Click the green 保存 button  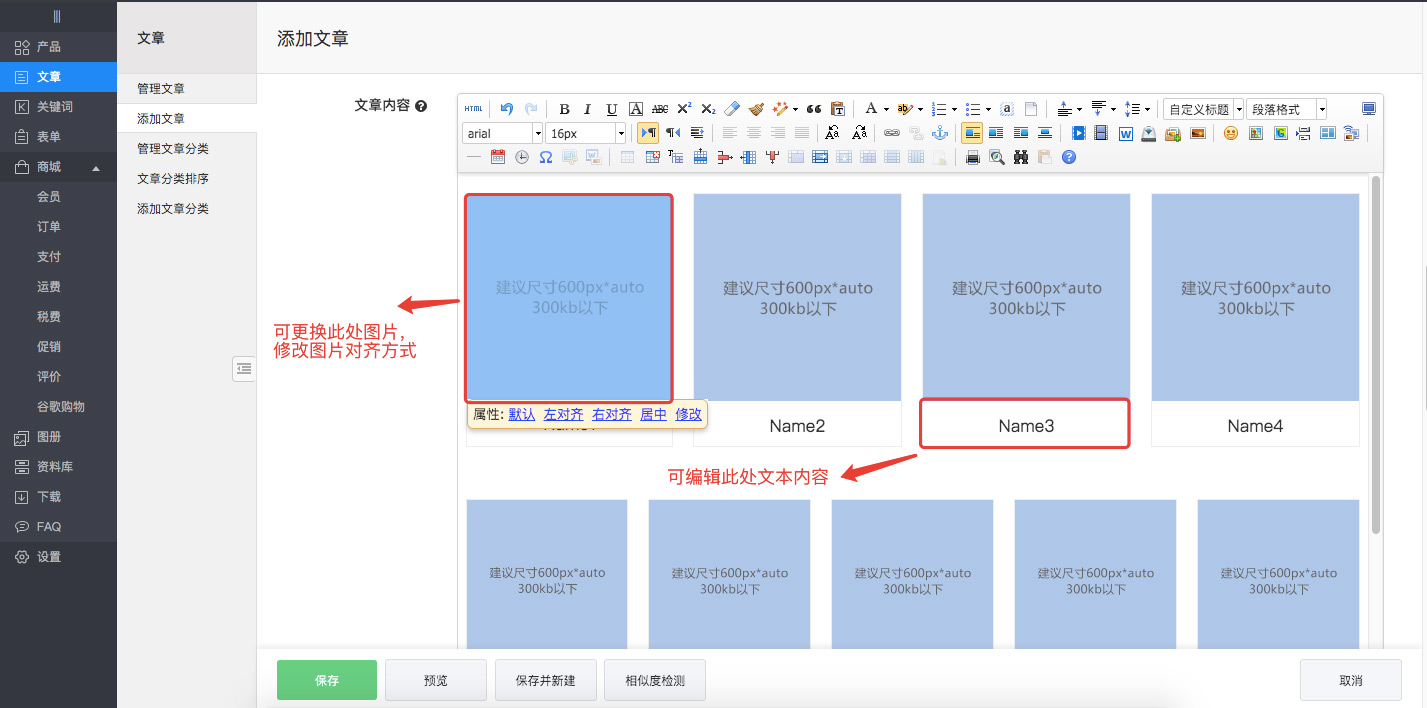coord(327,680)
